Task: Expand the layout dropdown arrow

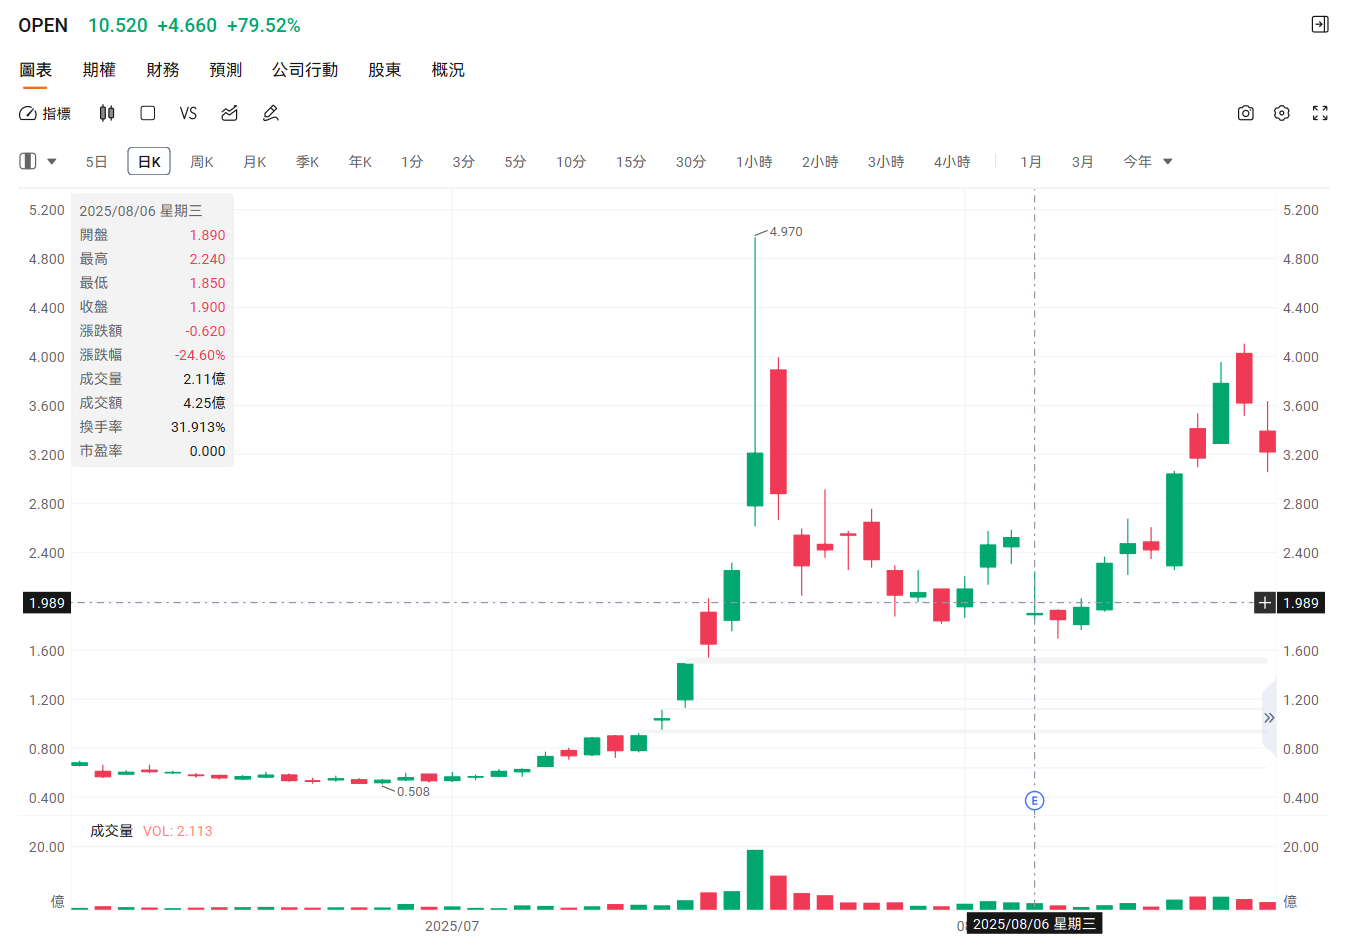Action: [52, 162]
